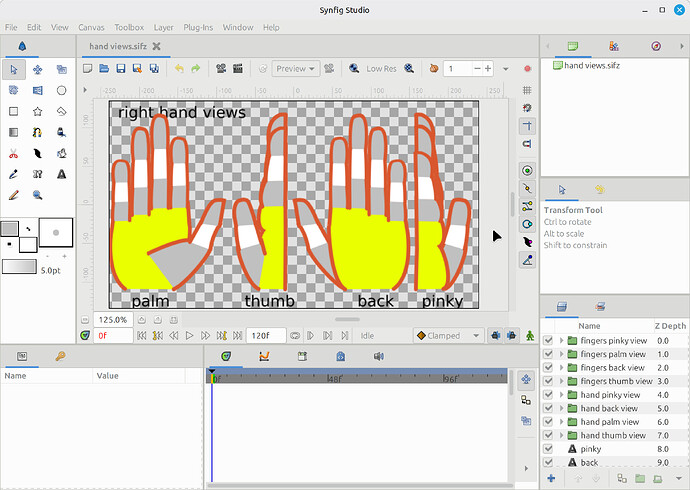Select the Spline tool
Screen dimensions: 690x490
[x=37, y=132]
